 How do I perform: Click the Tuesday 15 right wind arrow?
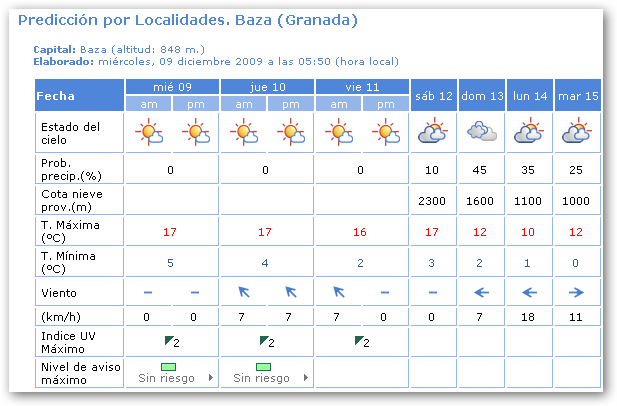click(576, 292)
